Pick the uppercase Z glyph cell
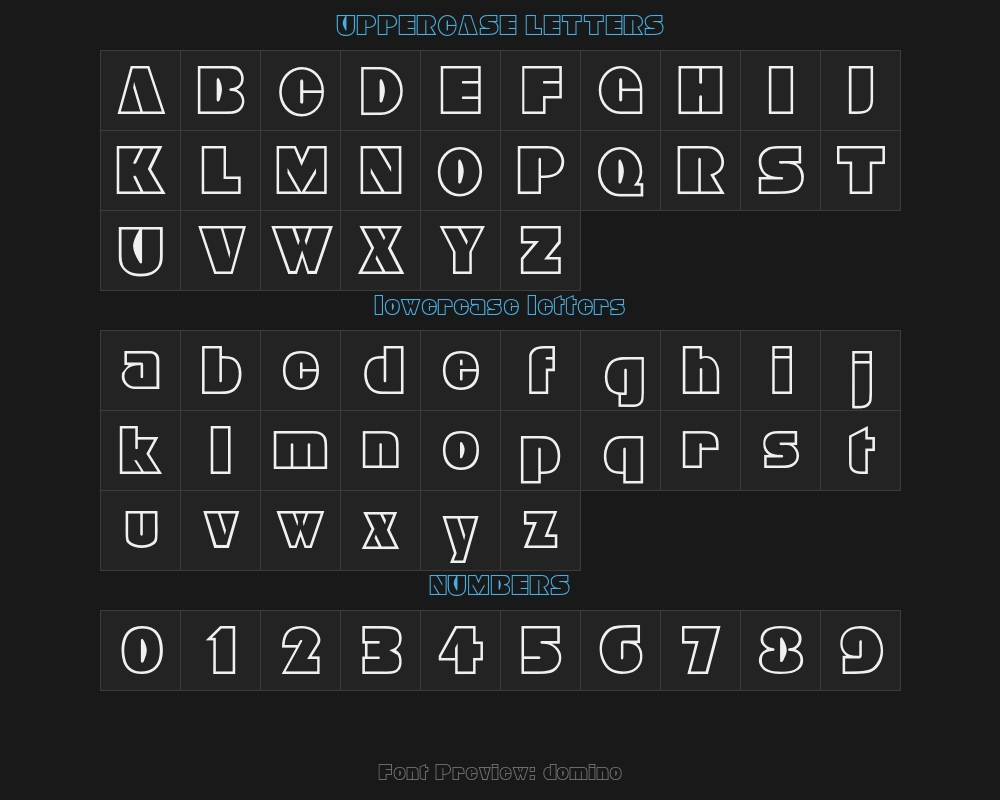 click(x=540, y=250)
